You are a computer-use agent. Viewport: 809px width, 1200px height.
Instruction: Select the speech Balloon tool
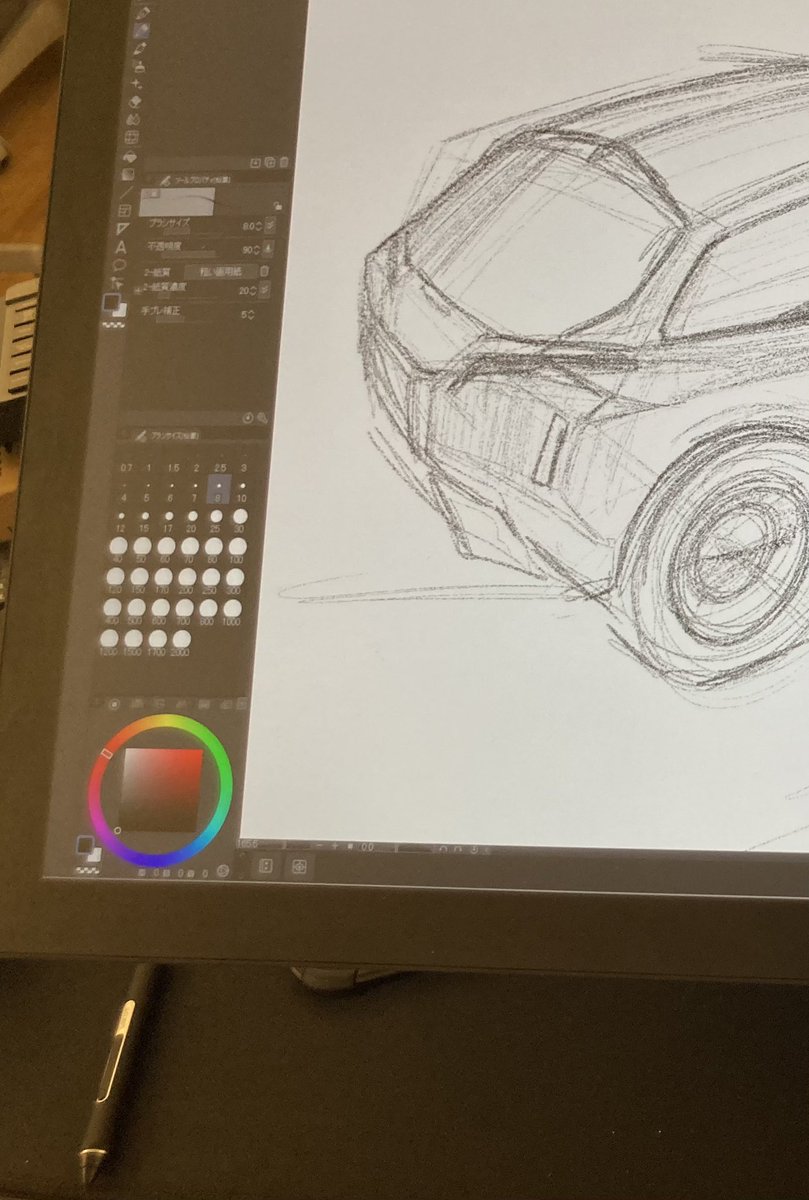point(120,265)
